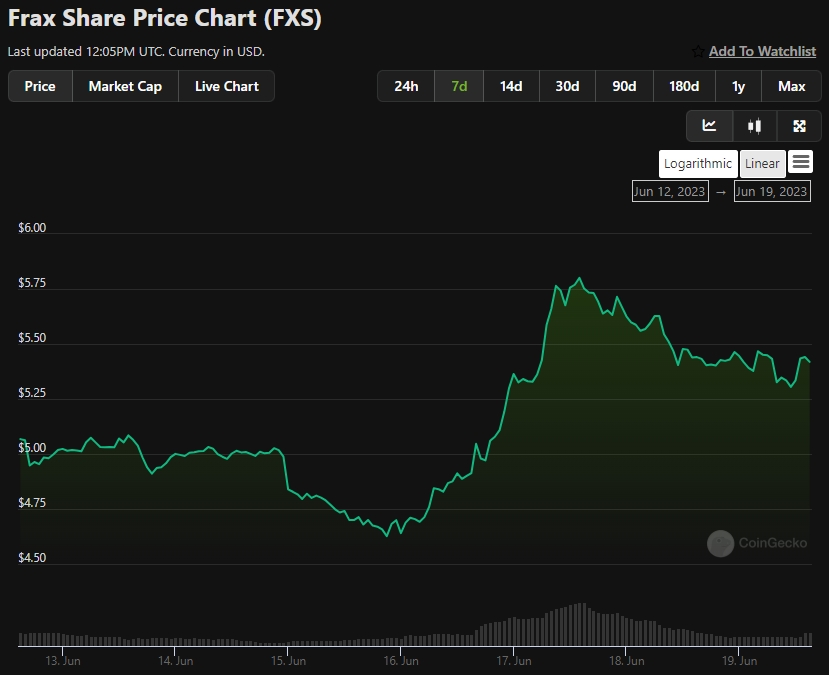Enable Logarithmic scale
Viewport: 829px width, 675px height.
(x=698, y=164)
